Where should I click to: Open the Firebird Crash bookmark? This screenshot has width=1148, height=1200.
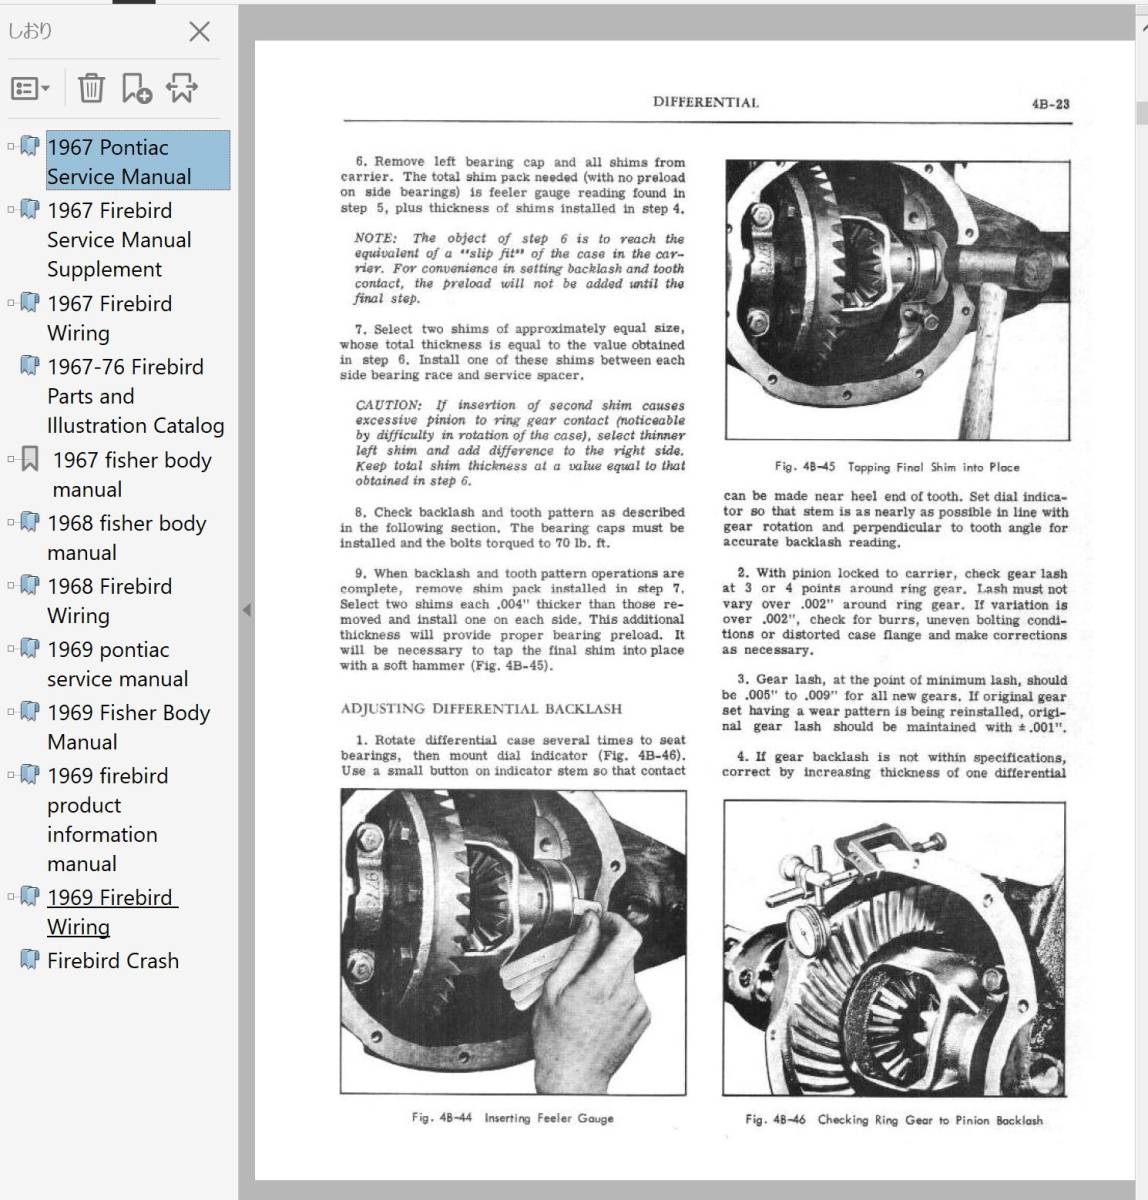click(113, 961)
